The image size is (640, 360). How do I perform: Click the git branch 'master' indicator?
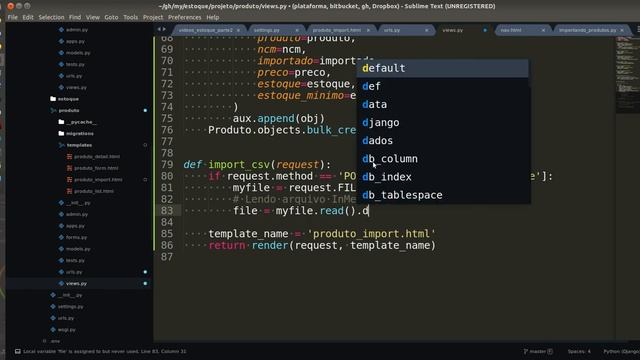[538, 351]
